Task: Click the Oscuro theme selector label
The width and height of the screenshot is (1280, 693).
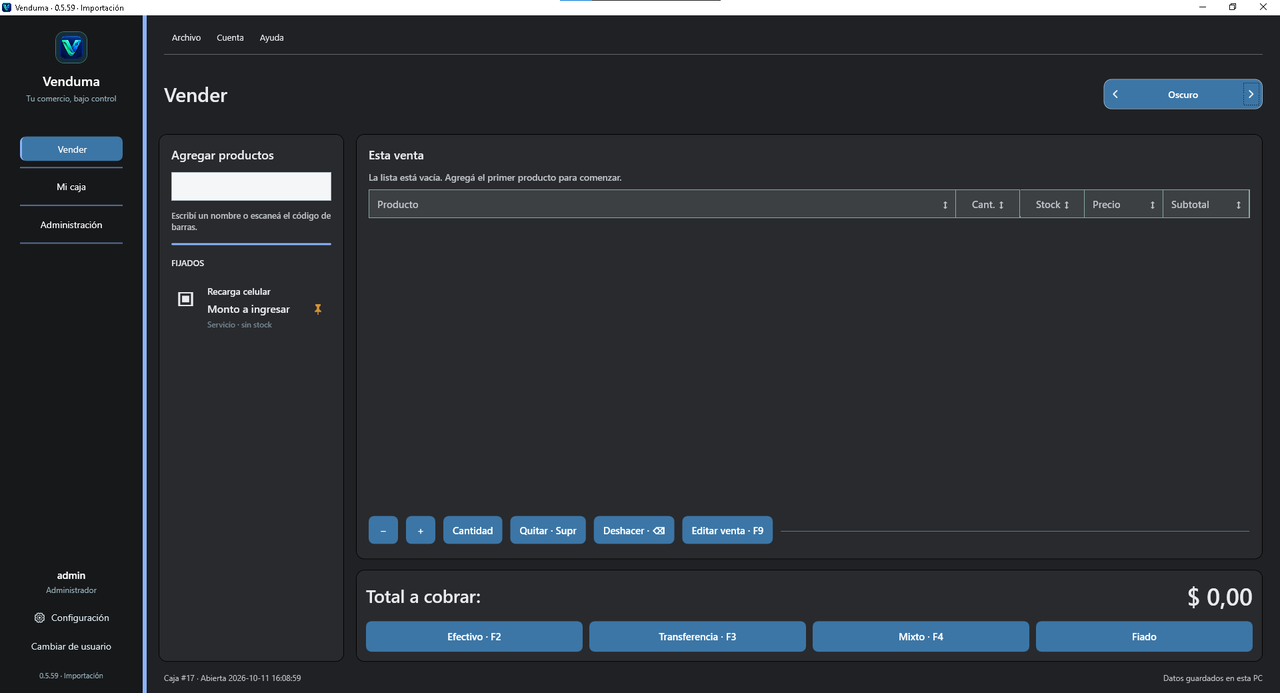Action: tap(1183, 95)
